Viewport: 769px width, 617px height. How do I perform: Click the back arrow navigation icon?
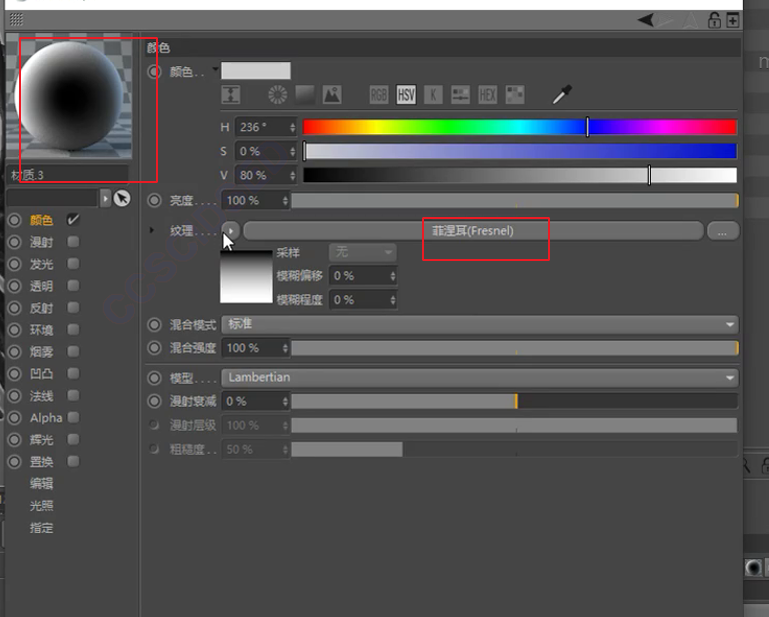[x=645, y=20]
